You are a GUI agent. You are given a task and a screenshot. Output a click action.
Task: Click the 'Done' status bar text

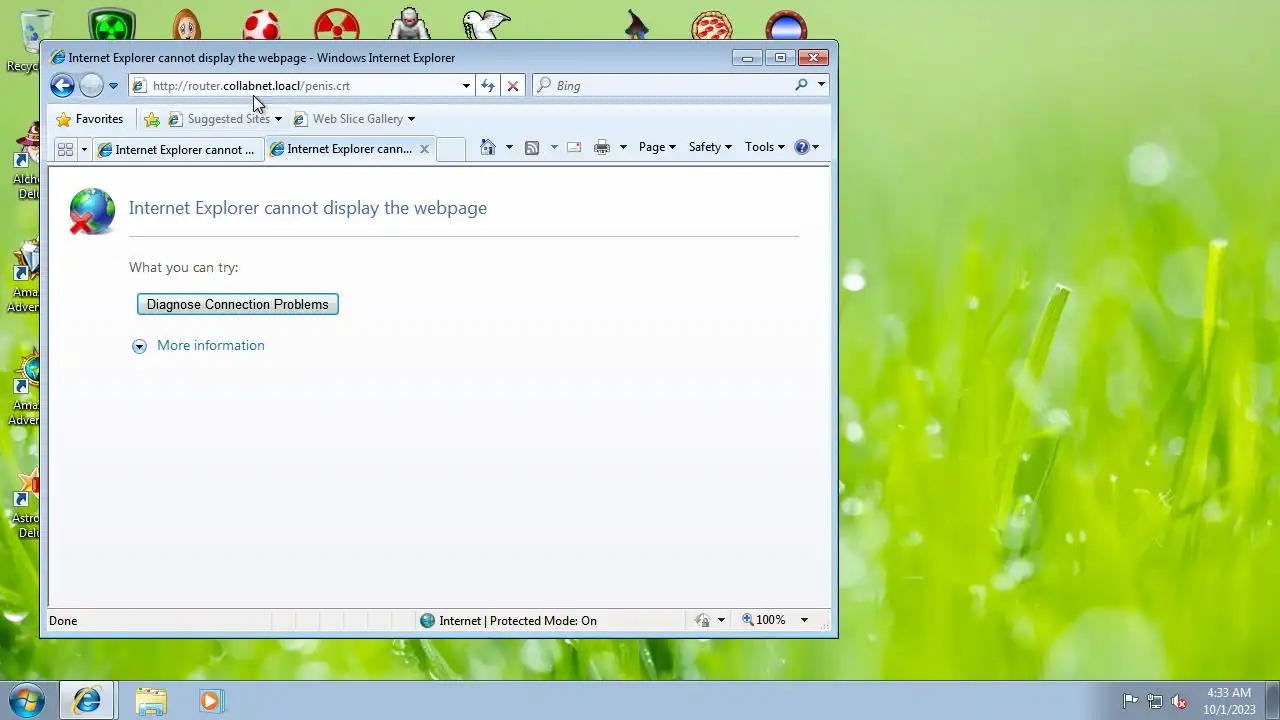point(63,621)
